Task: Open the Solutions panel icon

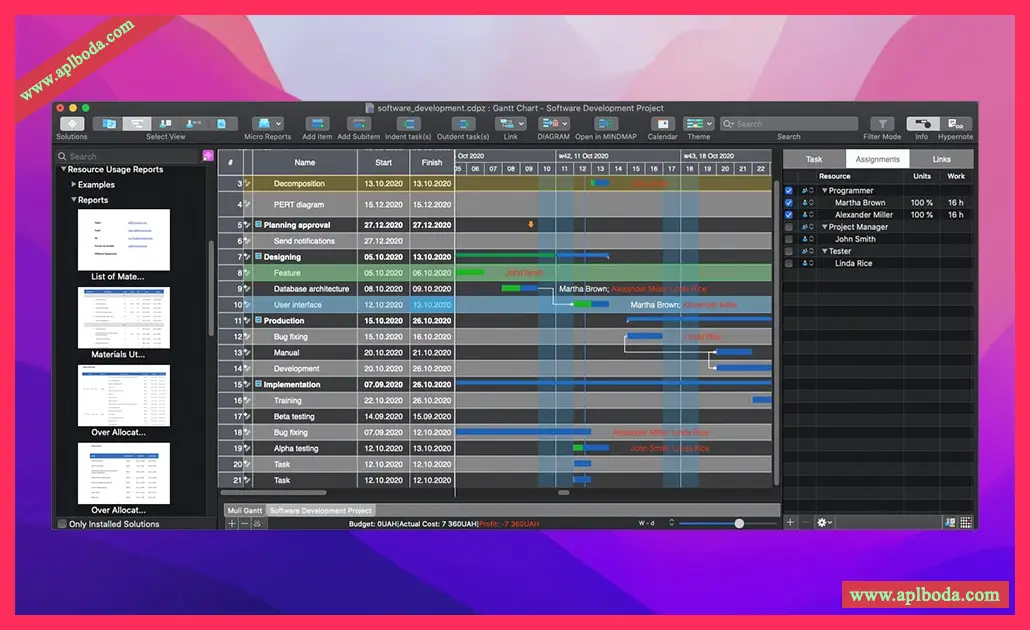Action: [x=72, y=124]
